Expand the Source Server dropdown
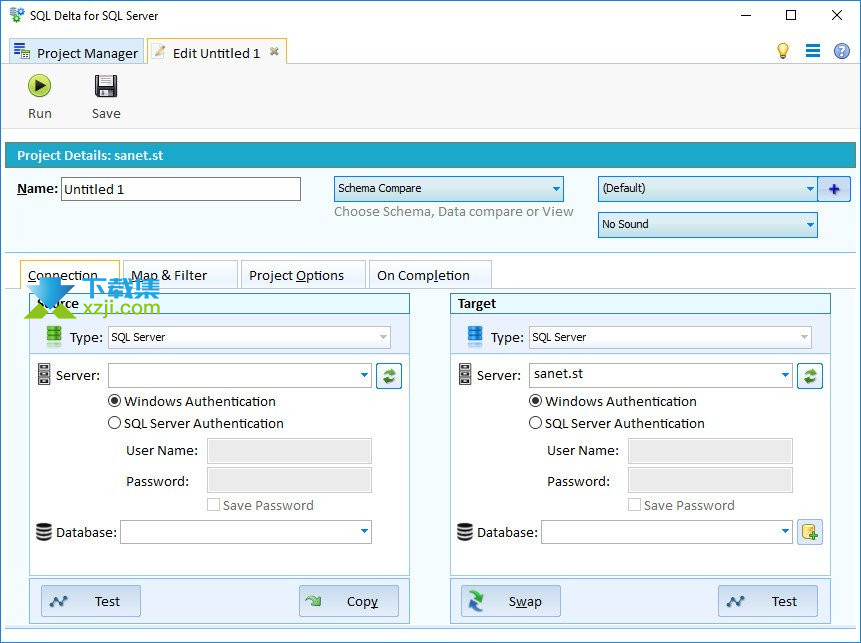Image resolution: width=861 pixels, height=643 pixels. 364,376
